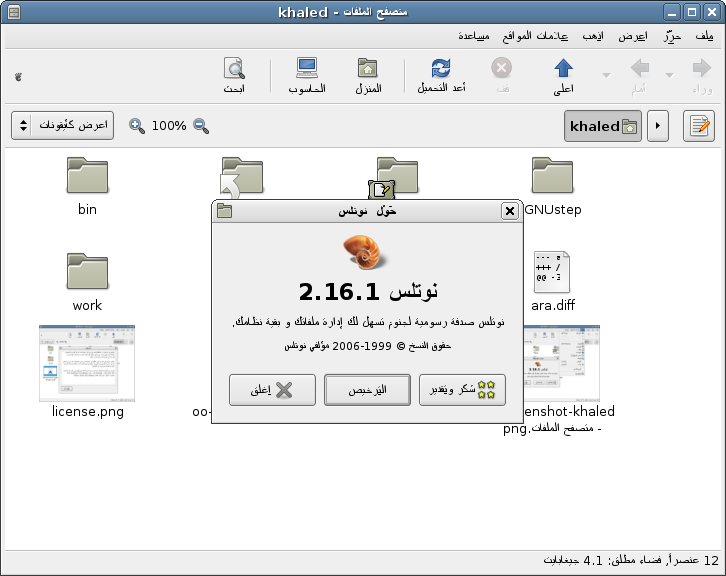
Task: Click the Computer (الحاسوب) toolbar icon
Action: point(307,69)
